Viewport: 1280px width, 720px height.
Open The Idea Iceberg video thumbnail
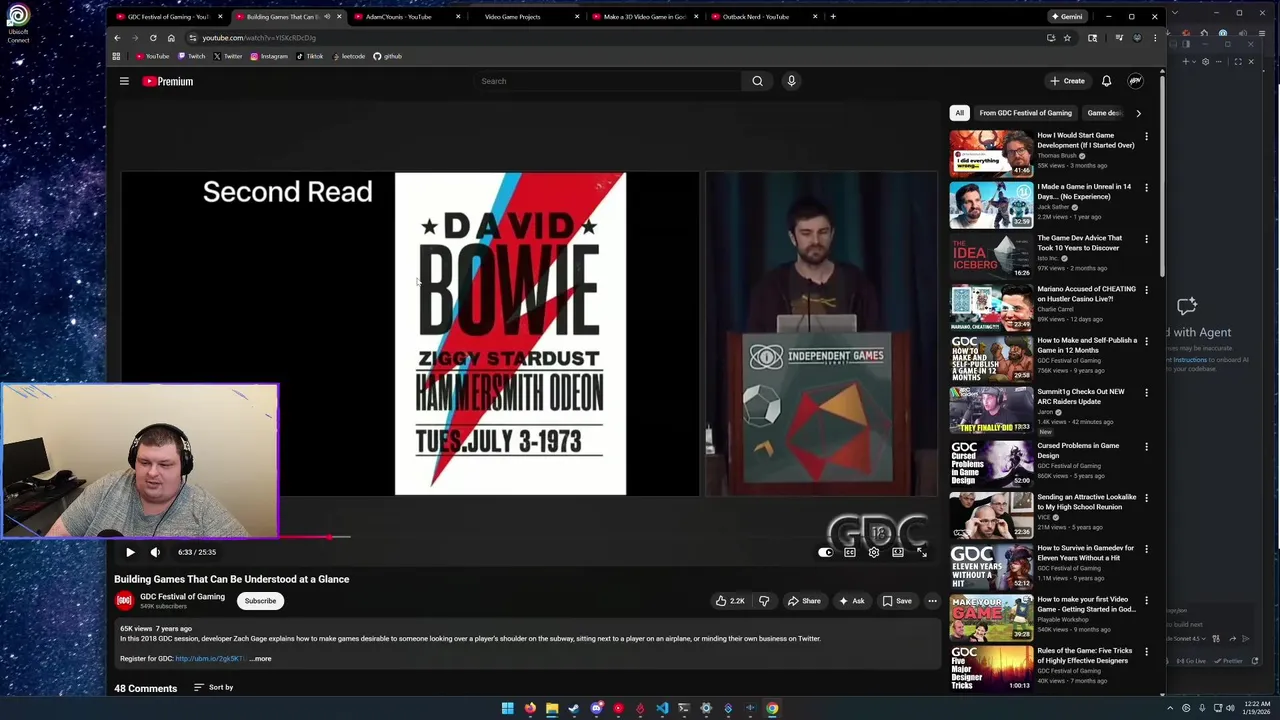coord(991,256)
